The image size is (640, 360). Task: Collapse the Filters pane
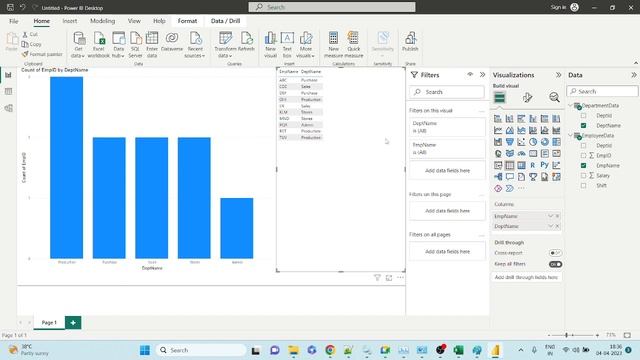482,75
